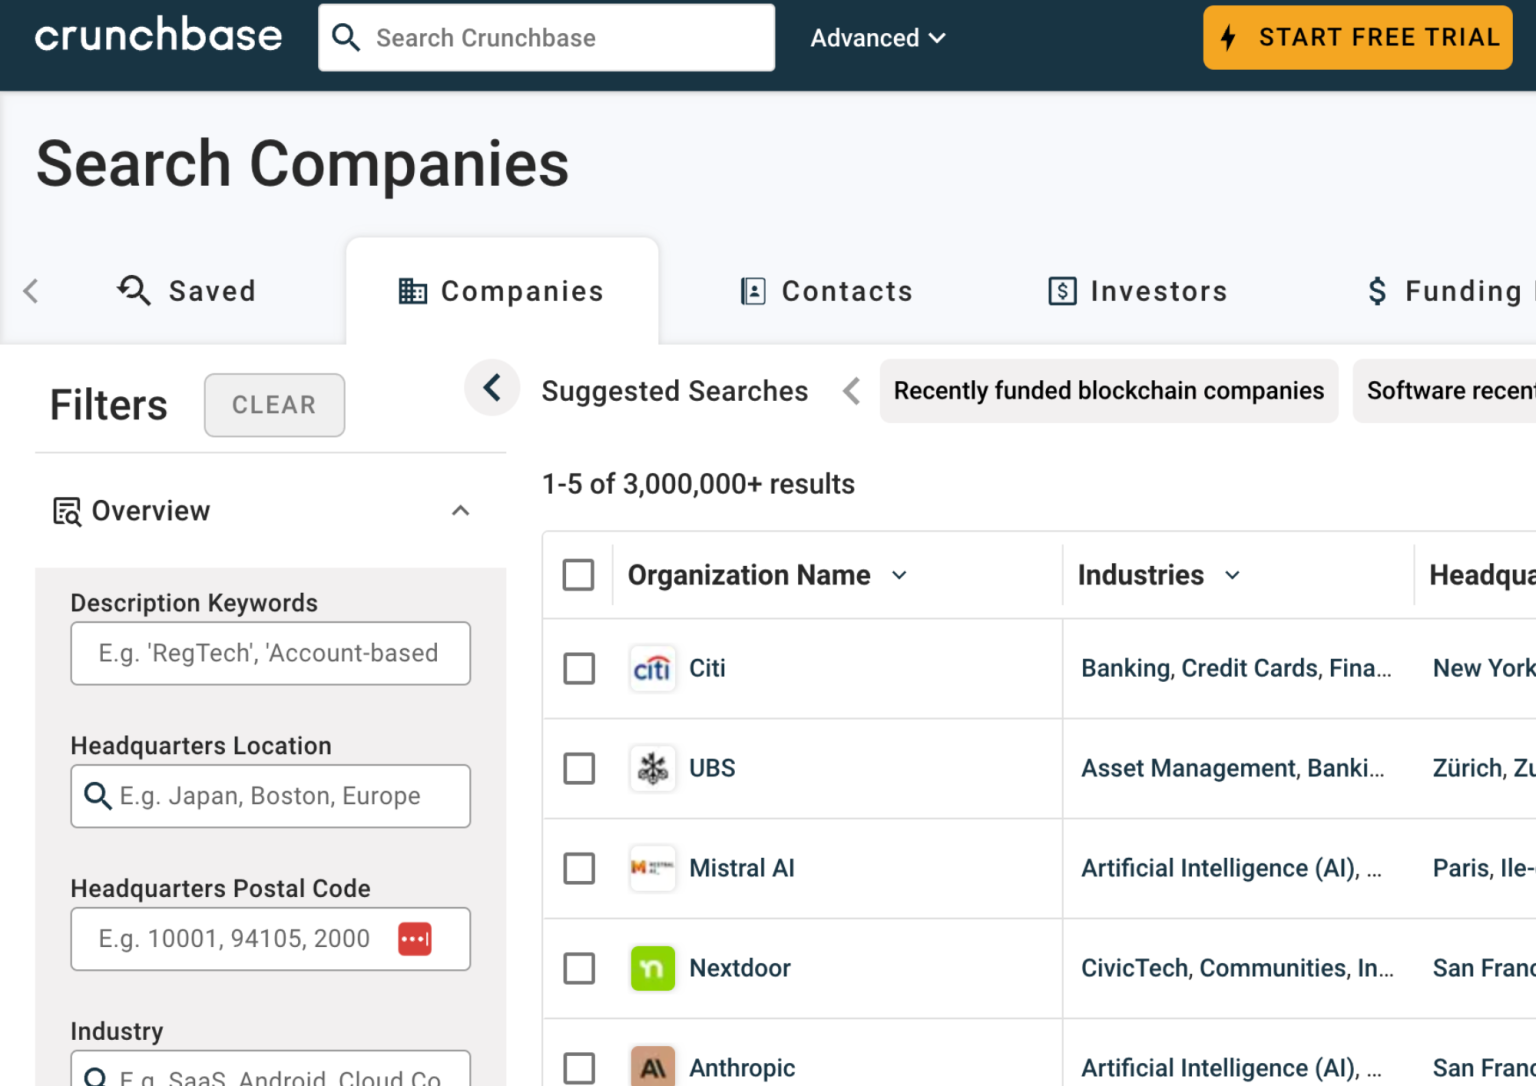Switch to the Investors tab

[1136, 291]
